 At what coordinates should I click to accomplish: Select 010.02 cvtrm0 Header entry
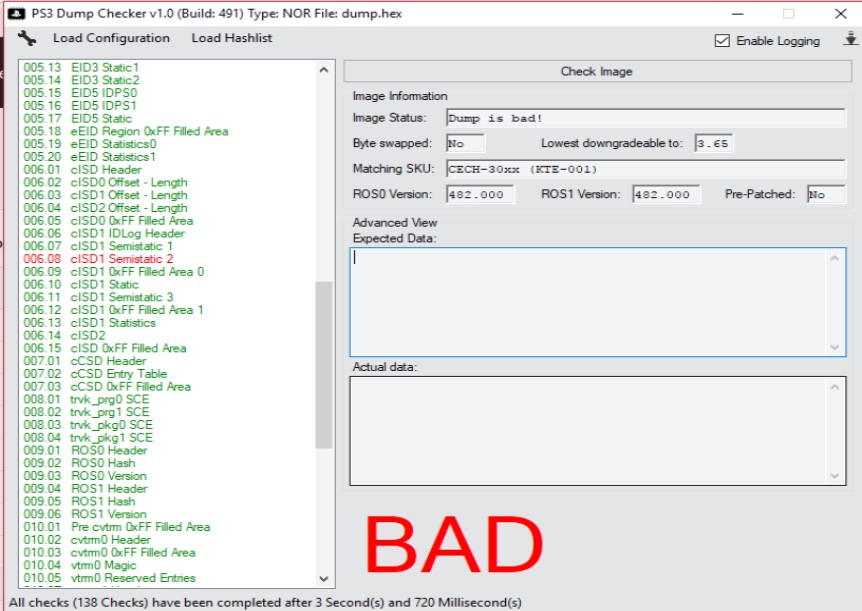87,540
